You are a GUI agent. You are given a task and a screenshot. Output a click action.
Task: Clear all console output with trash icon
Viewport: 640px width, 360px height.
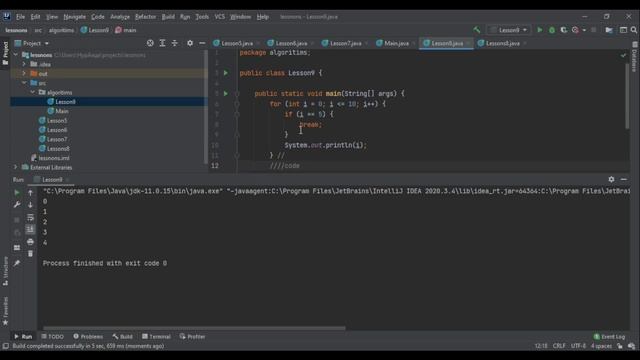pos(30,254)
